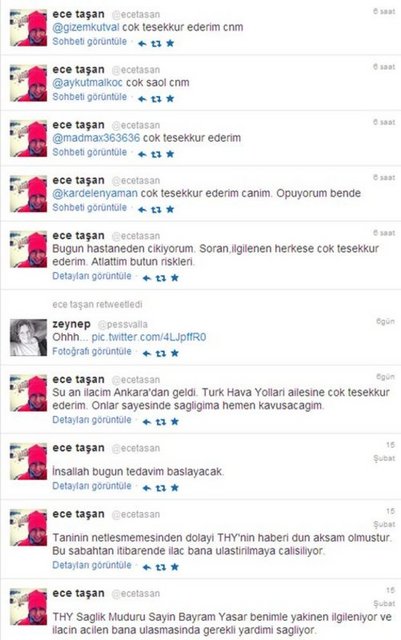Open @kardelenyaman profile mention
Viewport: 401px width, 640px height.
coord(95,193)
